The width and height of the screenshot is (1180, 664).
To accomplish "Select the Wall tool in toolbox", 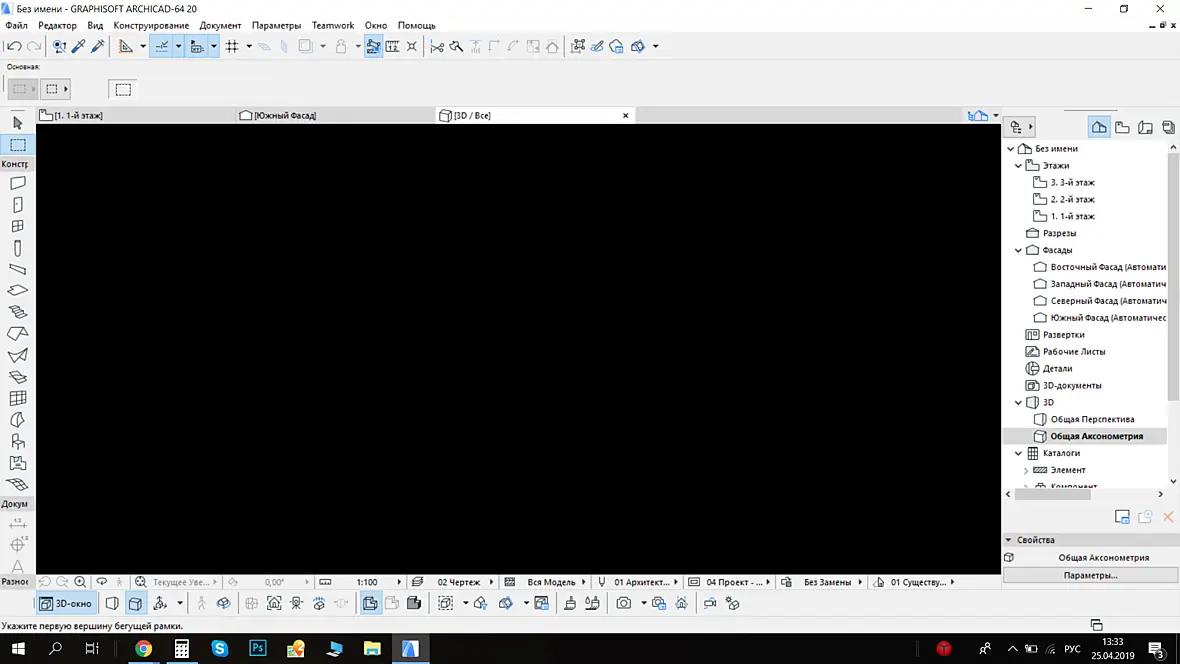I will [17, 183].
